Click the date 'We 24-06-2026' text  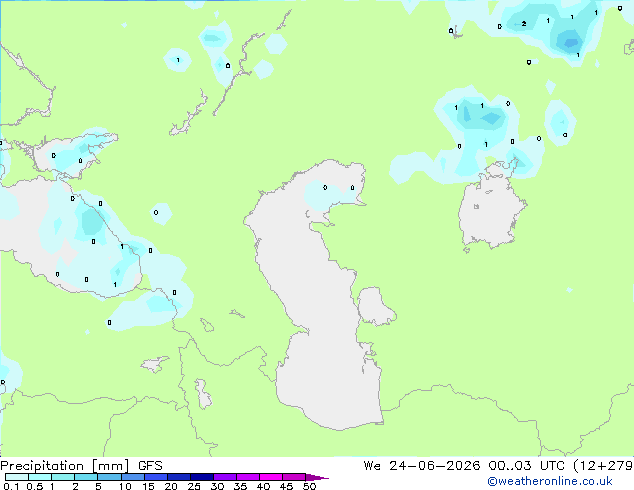(422, 466)
